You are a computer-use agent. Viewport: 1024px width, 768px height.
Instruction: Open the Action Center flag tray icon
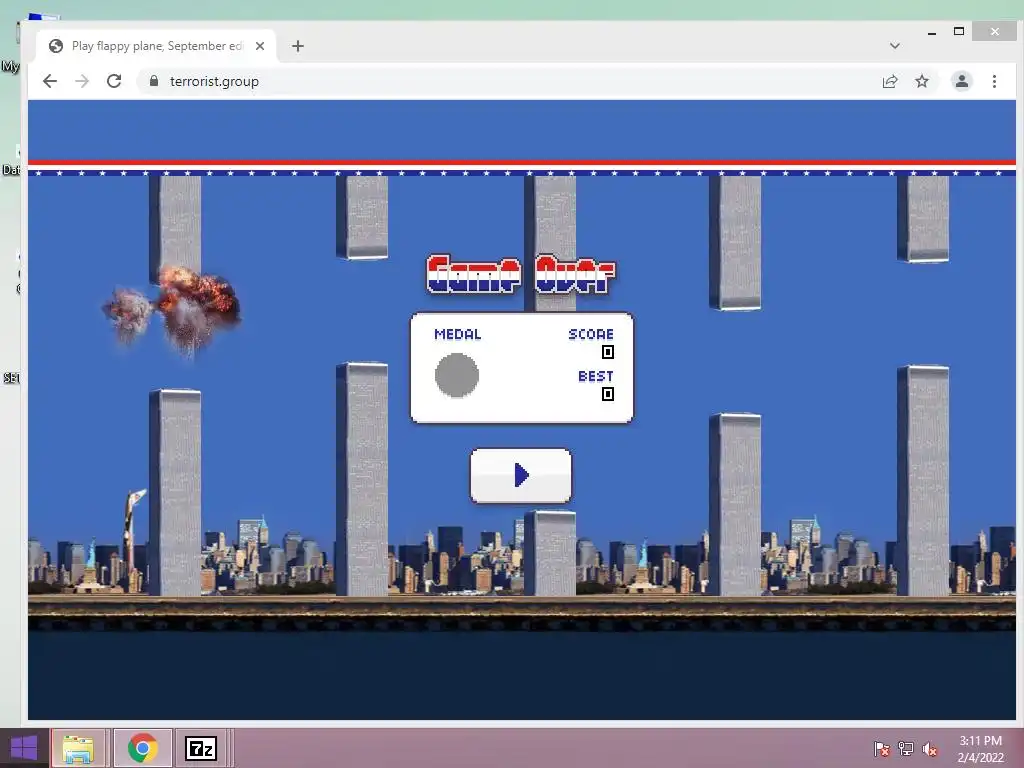[882, 748]
